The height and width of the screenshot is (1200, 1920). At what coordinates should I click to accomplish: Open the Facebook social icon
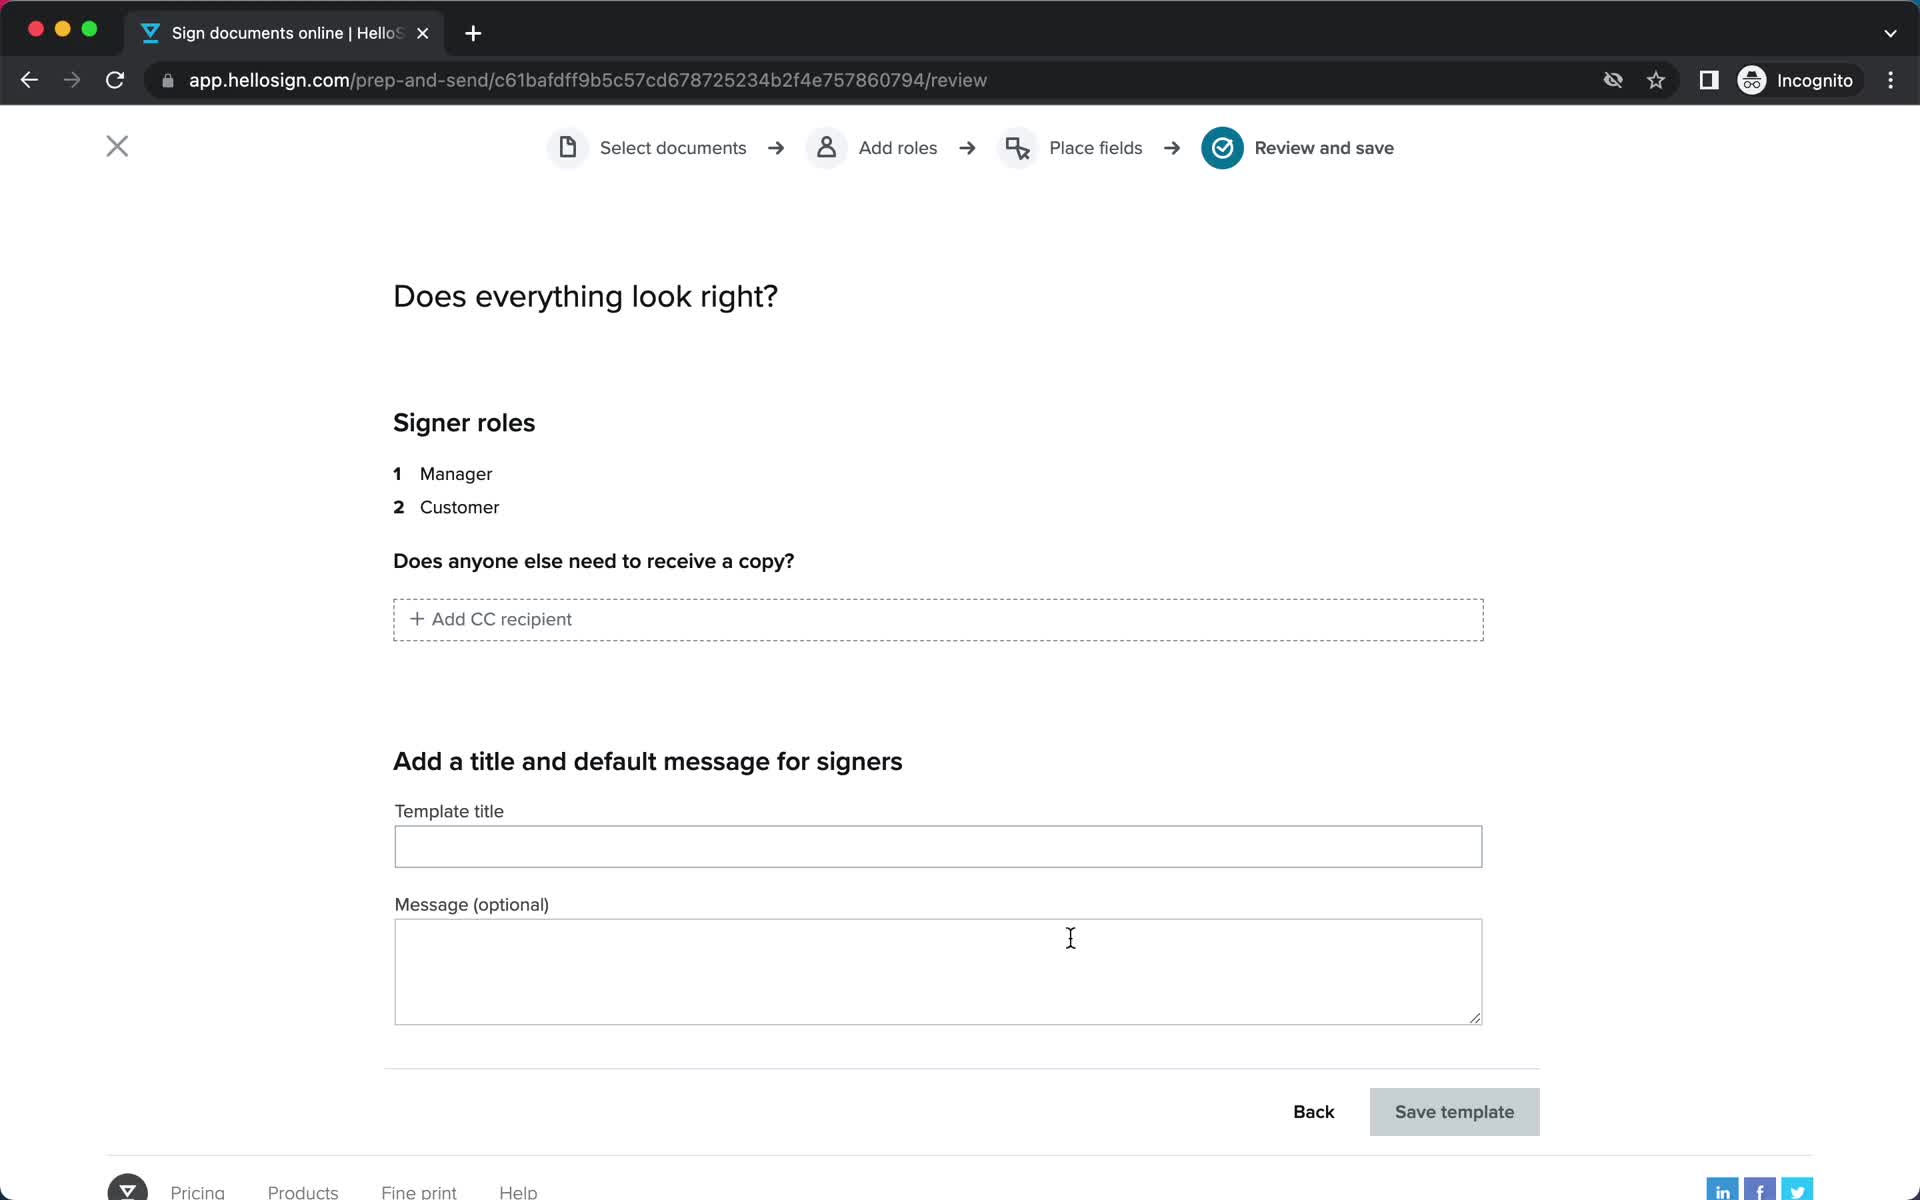[x=1760, y=1189]
